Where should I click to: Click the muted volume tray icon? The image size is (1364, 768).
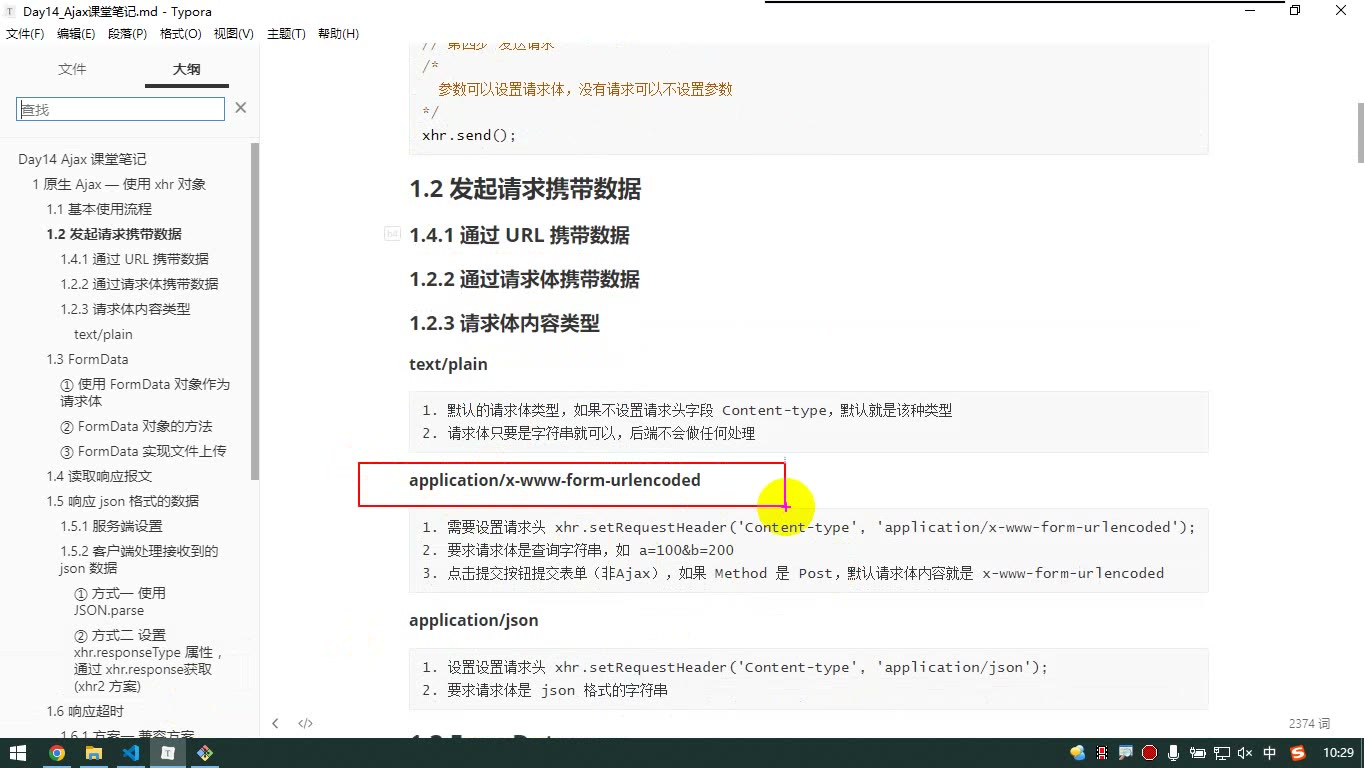[1245, 753]
